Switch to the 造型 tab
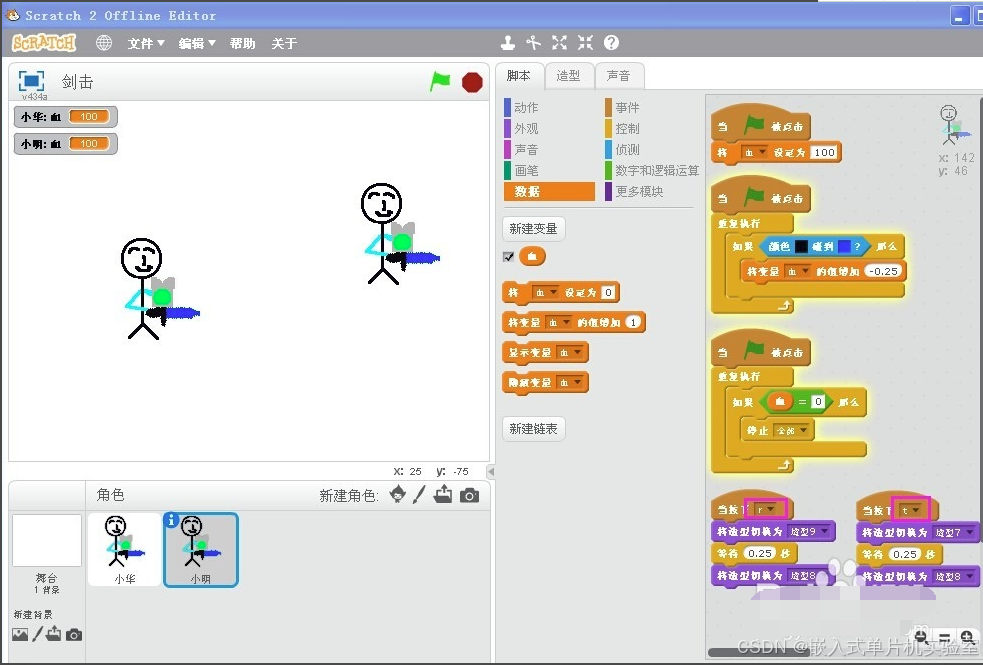983x665 pixels. click(x=568, y=76)
